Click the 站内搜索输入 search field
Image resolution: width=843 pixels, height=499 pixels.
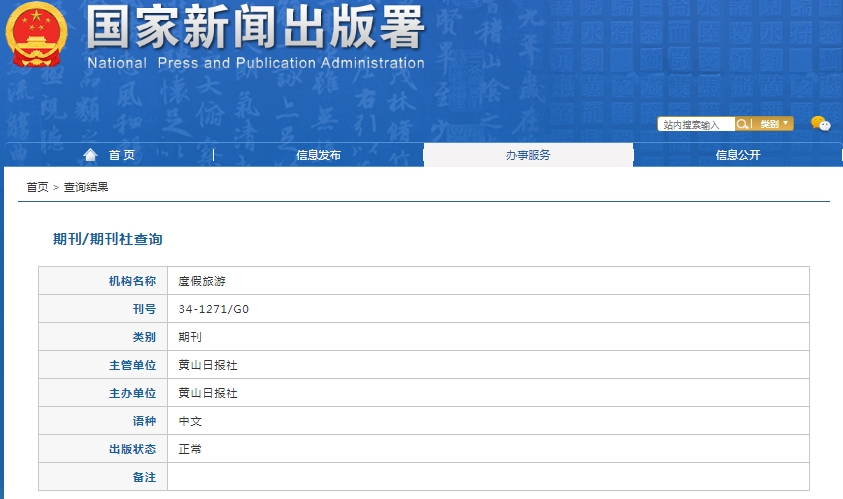click(696, 125)
